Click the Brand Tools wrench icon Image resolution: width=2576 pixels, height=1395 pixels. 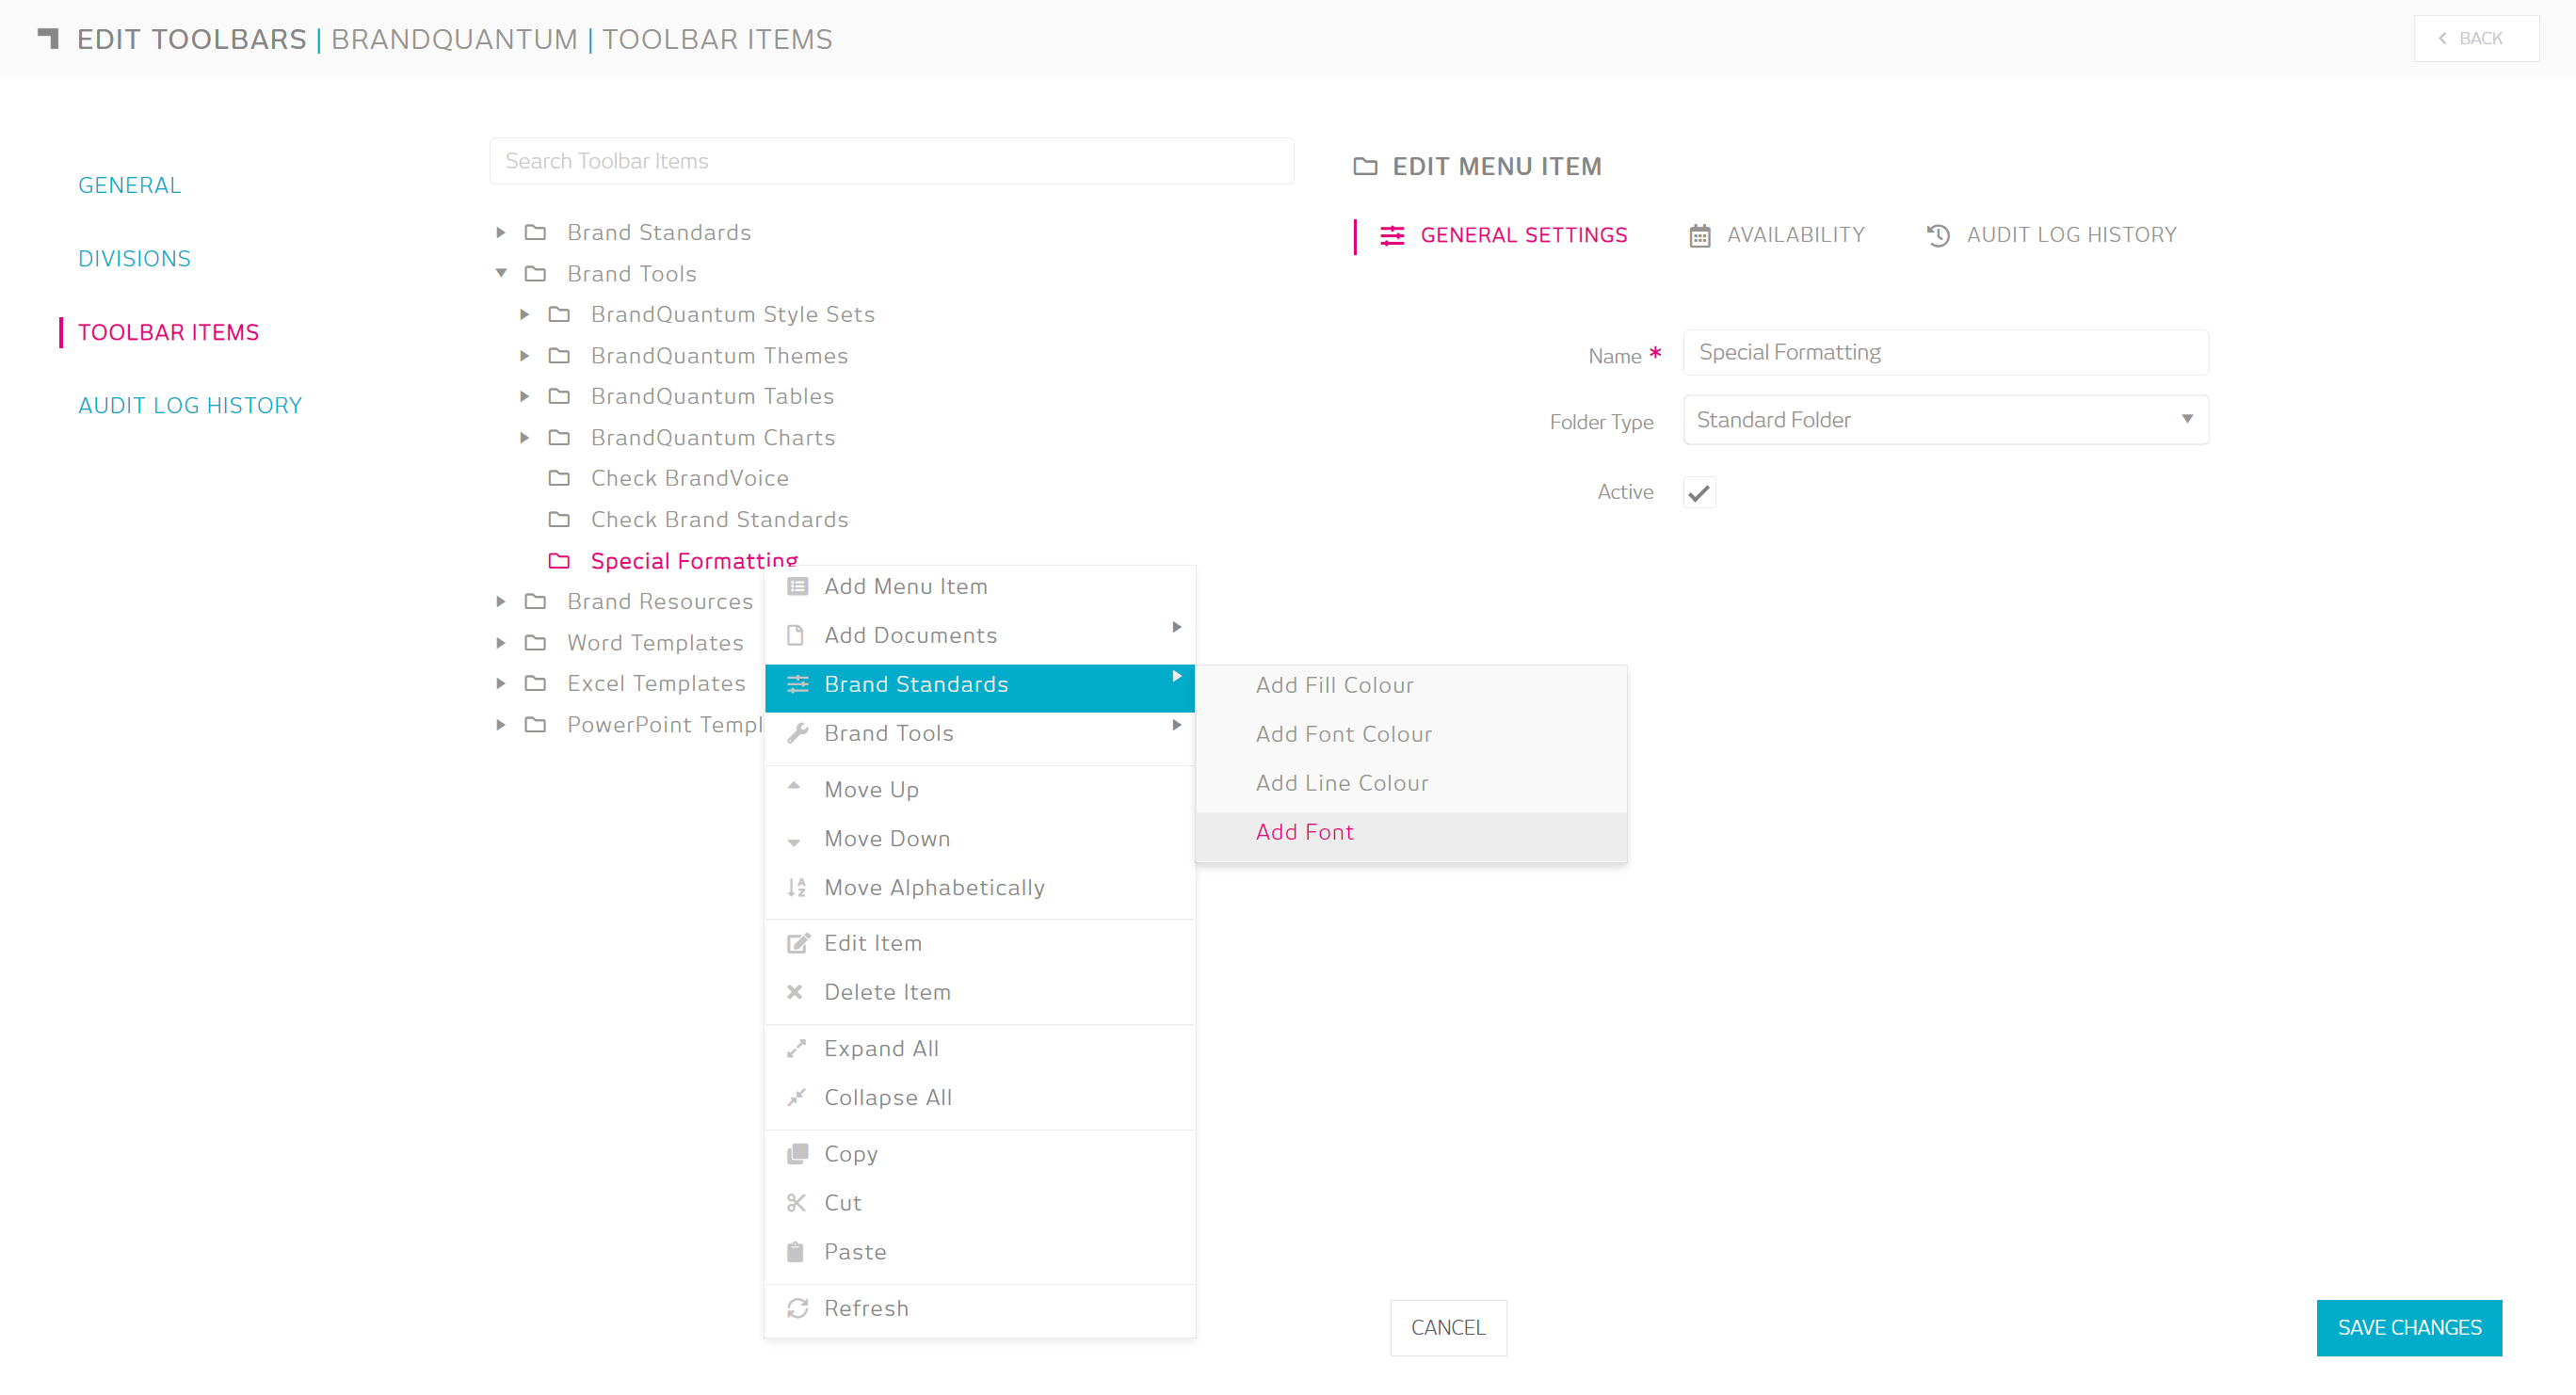coord(797,733)
